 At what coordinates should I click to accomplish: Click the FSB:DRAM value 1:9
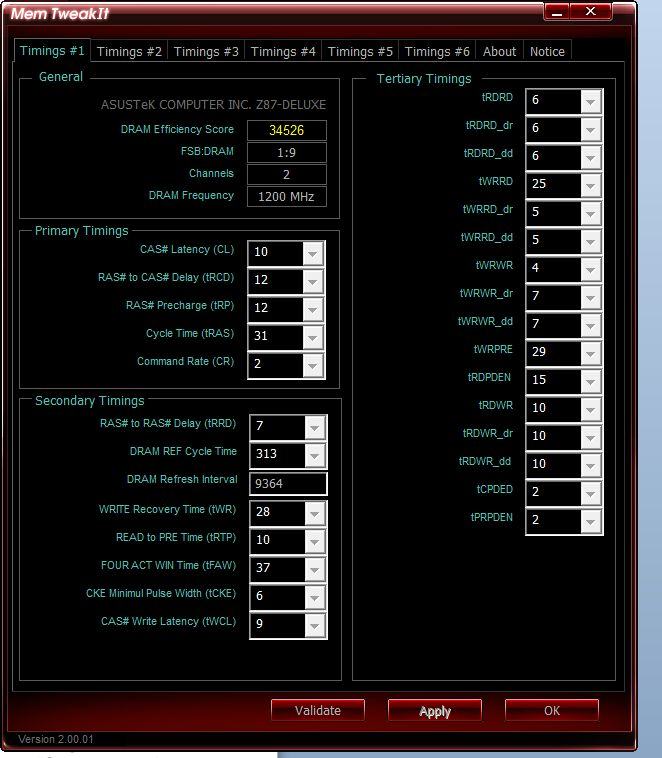[287, 152]
